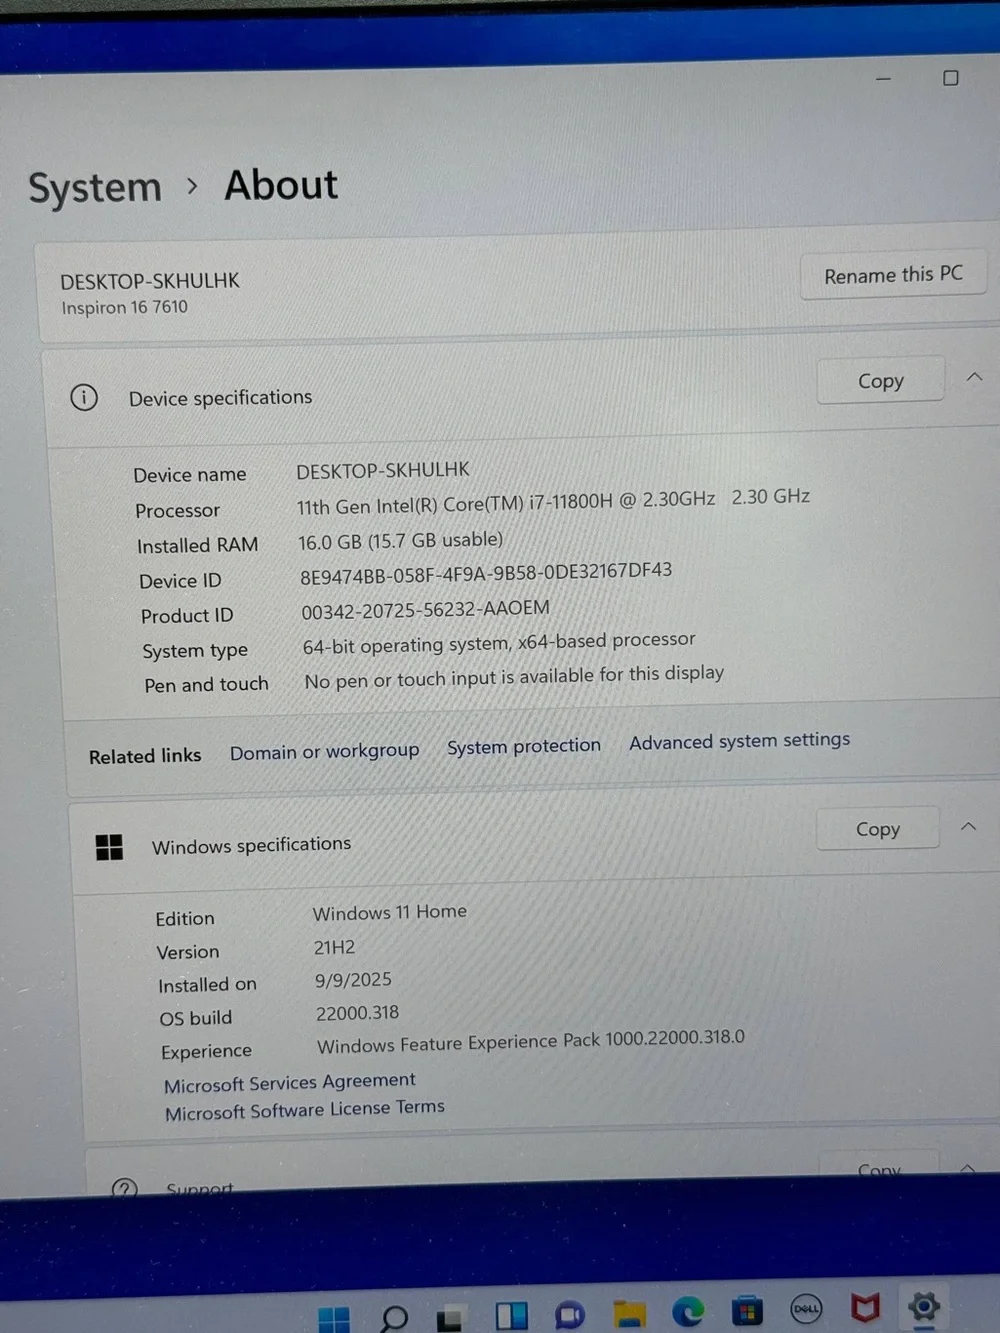Open Domain or workgroup link
The width and height of the screenshot is (1000, 1333).
pyautogui.click(x=325, y=751)
